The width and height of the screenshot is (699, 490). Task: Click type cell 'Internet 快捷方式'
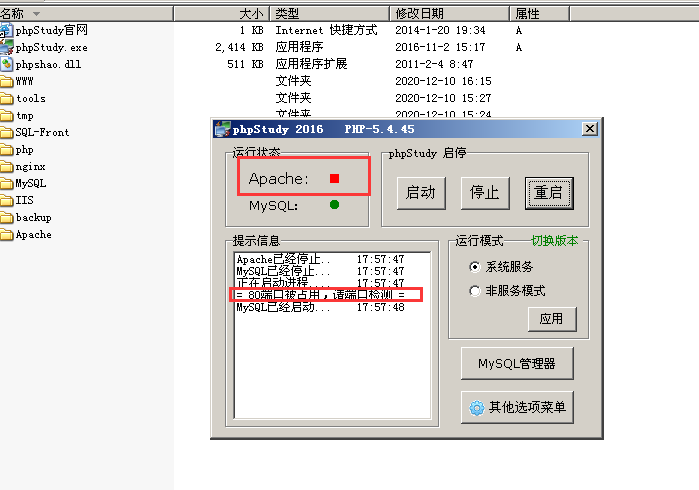(x=326, y=30)
